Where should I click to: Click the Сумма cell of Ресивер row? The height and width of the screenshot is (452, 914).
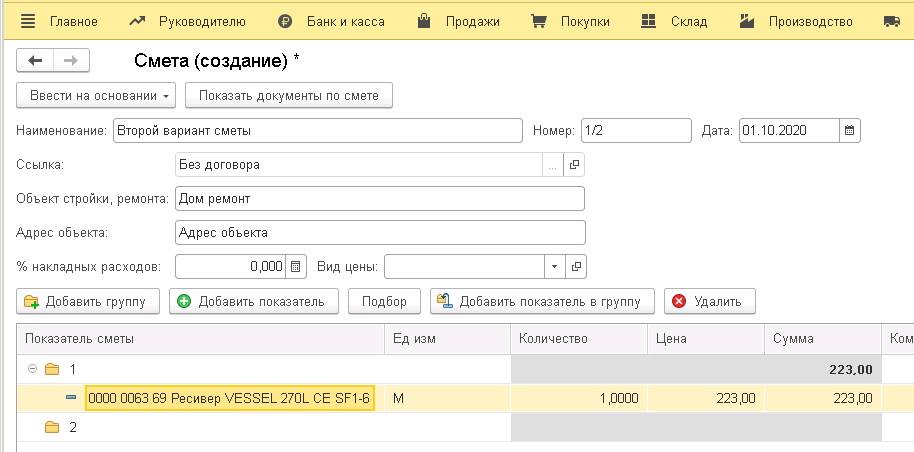822,398
